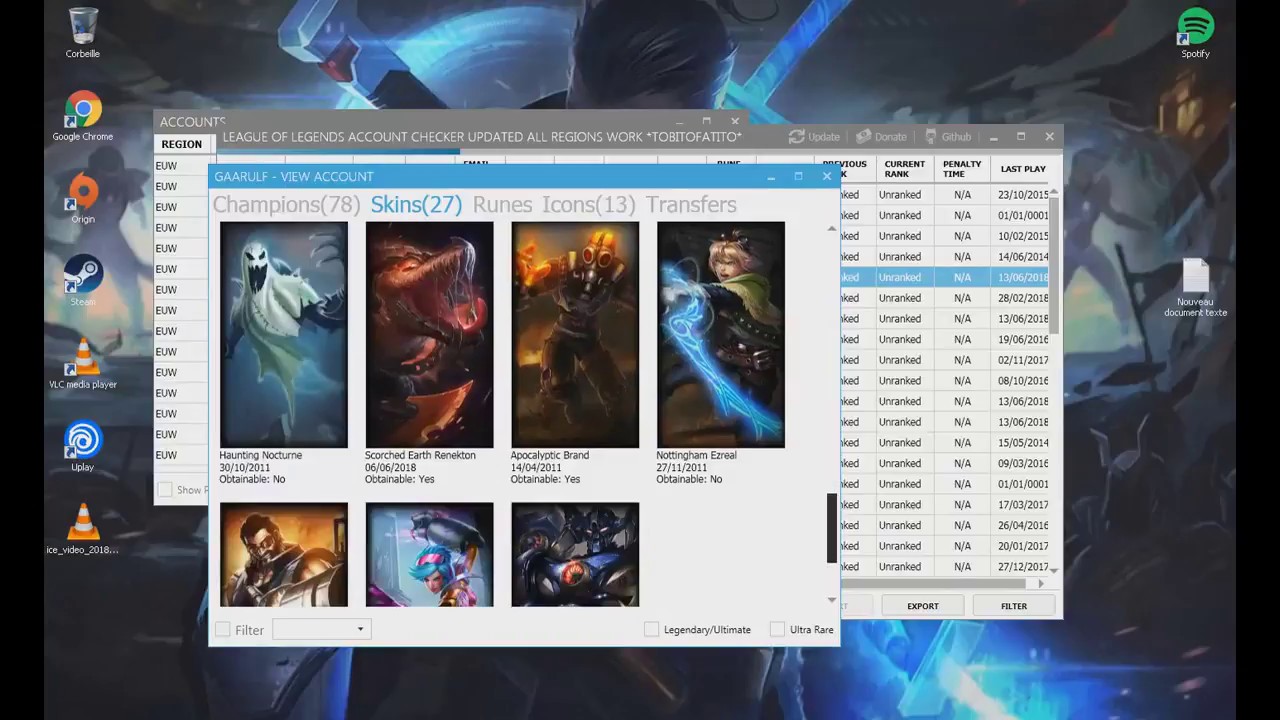Click the REGION column header
Viewport: 1280px width, 720px height.
click(182, 144)
